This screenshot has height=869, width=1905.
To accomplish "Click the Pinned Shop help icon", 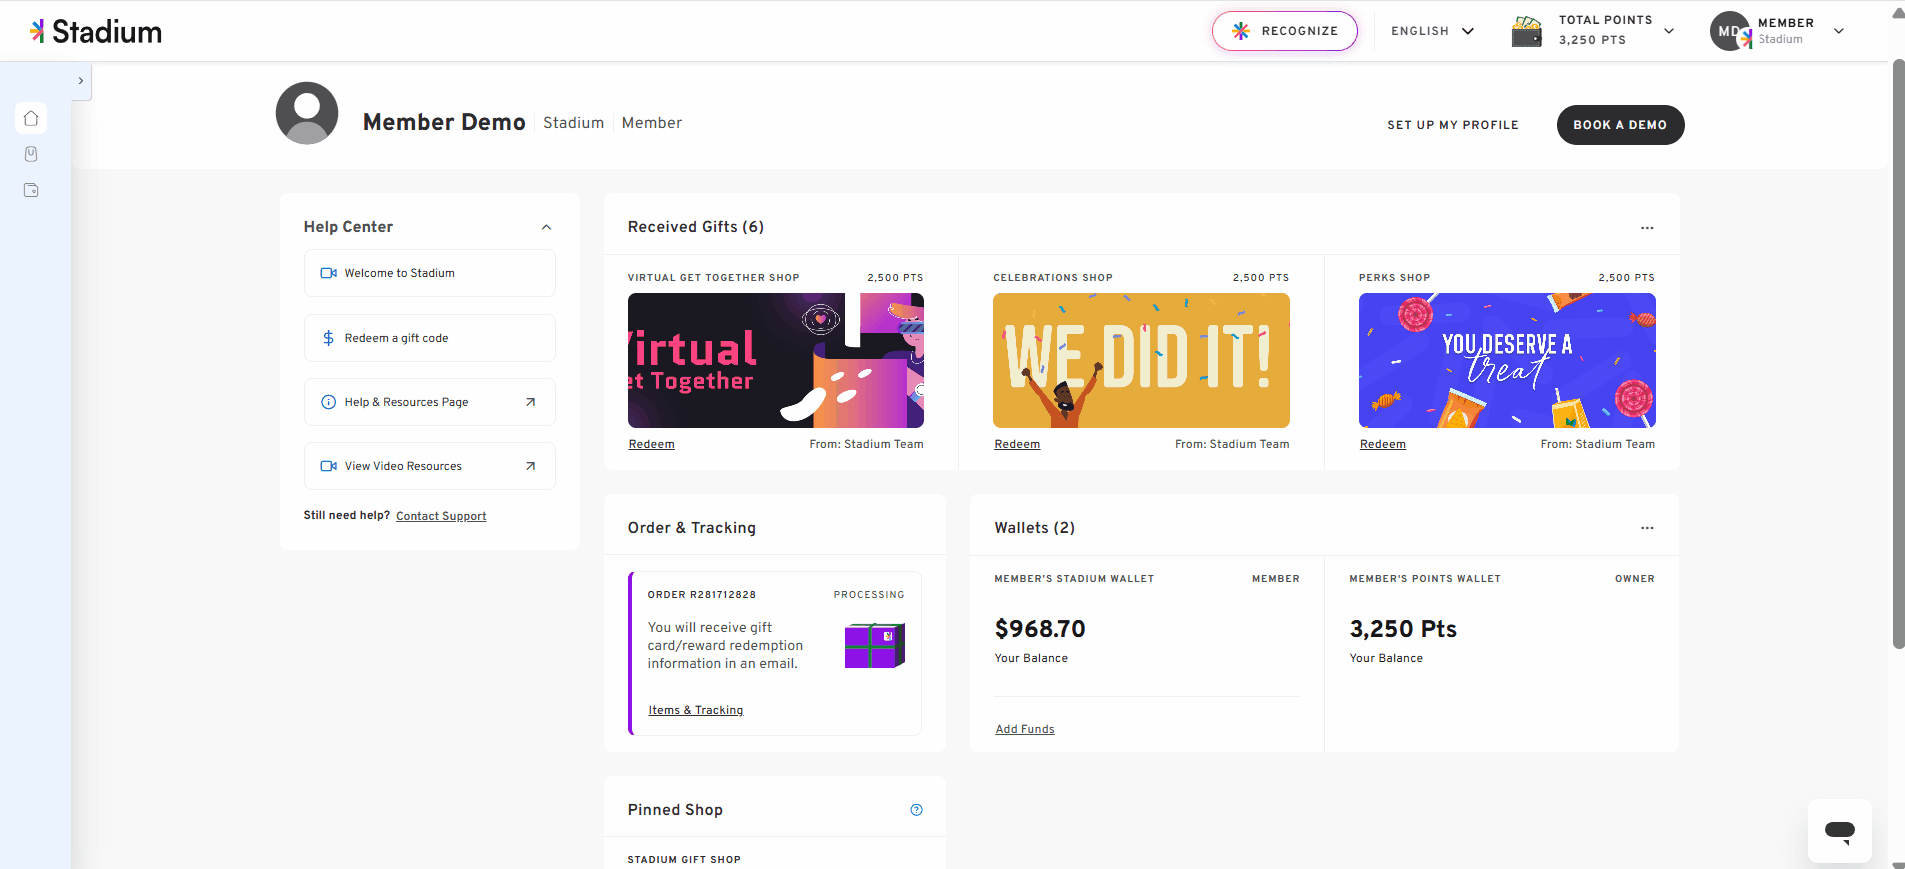I will (916, 810).
